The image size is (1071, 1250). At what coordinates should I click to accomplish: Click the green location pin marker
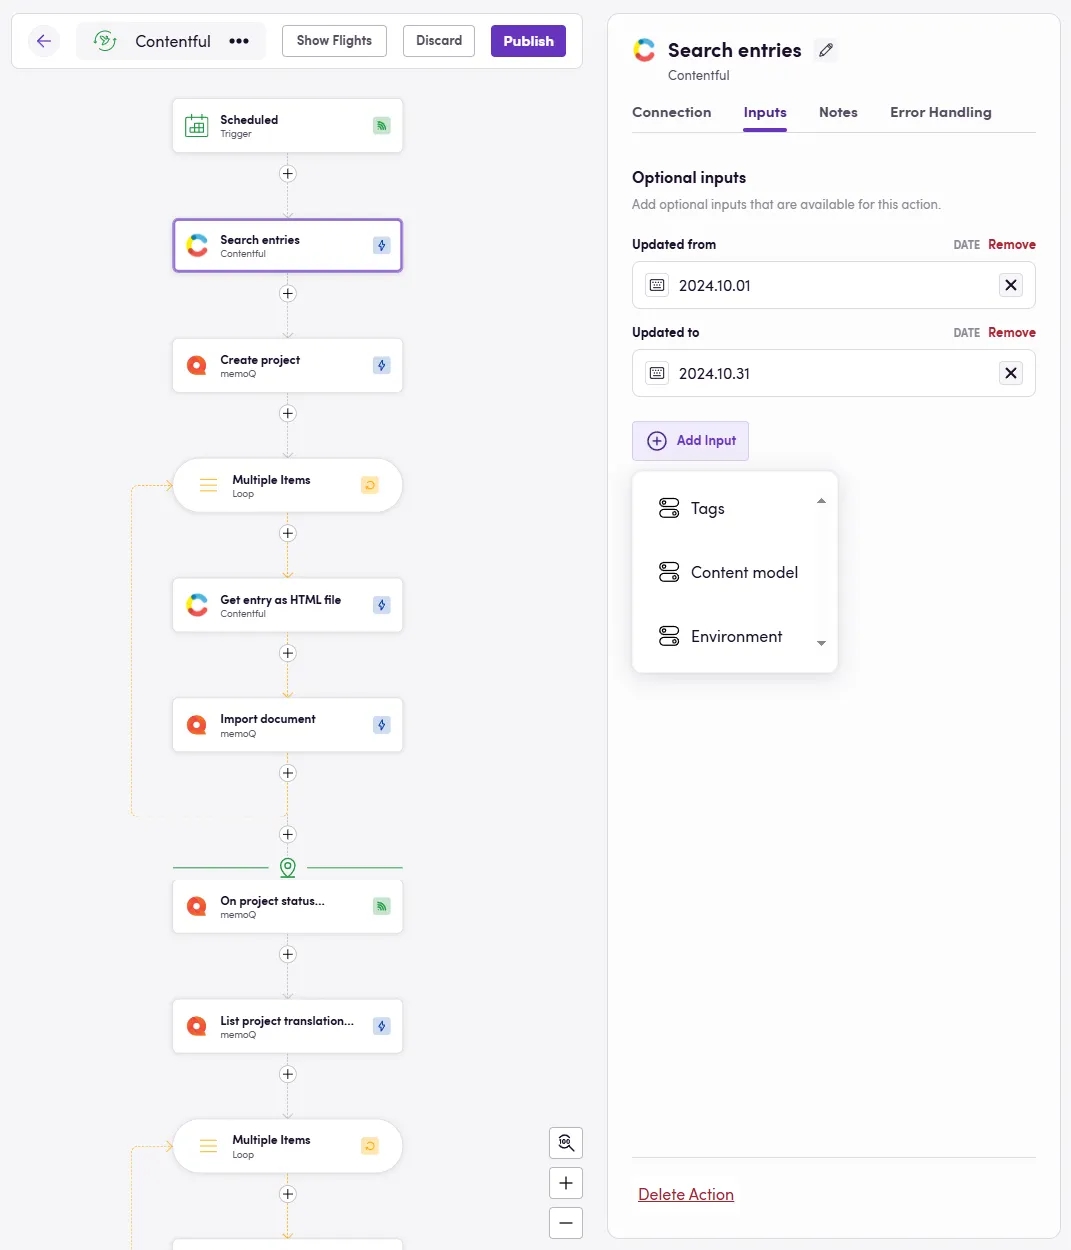coord(288,867)
